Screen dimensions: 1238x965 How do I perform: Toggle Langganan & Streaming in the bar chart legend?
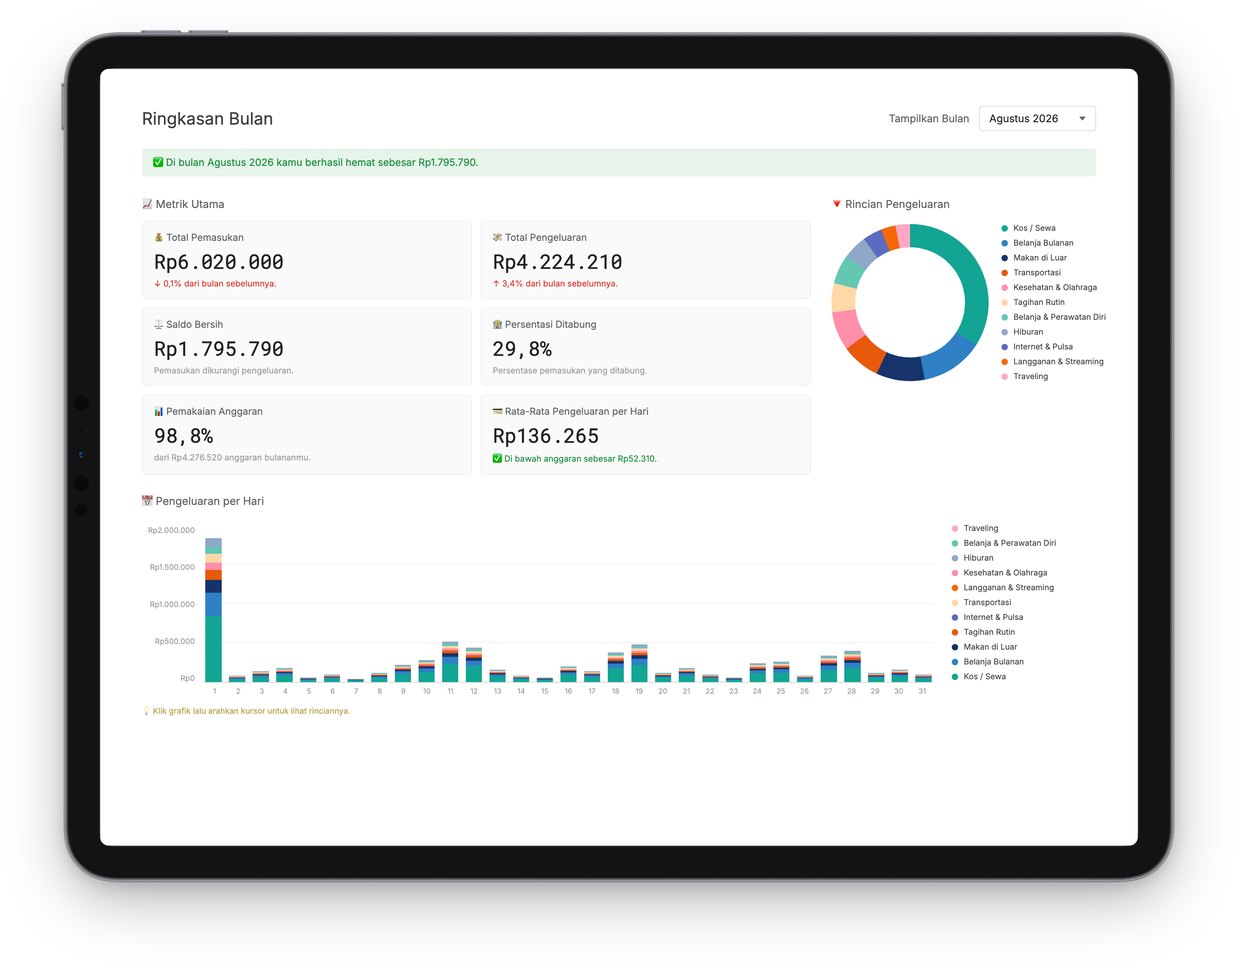coord(1002,588)
